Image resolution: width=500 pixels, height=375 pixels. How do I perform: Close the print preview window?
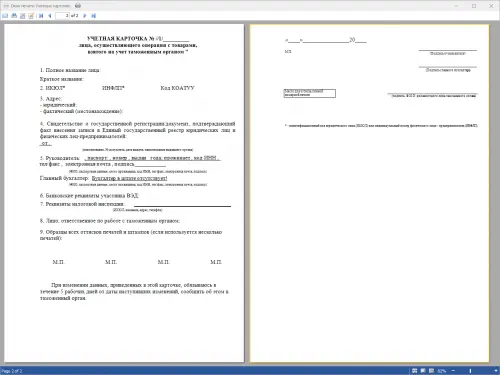point(491,6)
